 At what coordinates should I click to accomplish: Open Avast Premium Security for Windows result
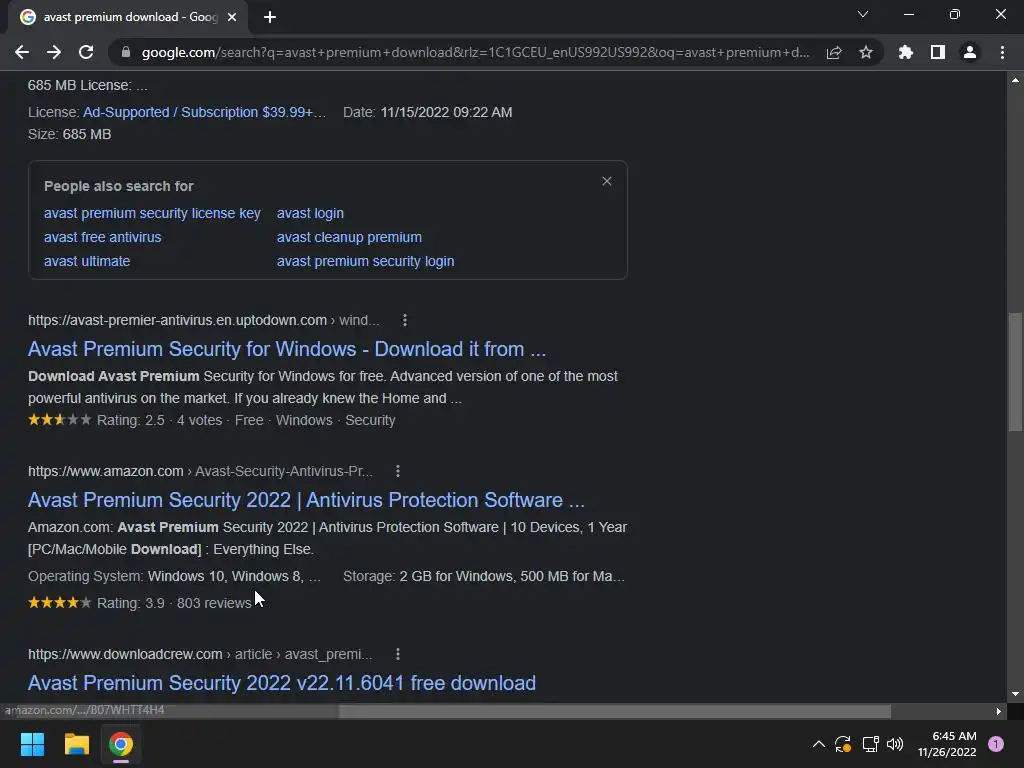287,349
